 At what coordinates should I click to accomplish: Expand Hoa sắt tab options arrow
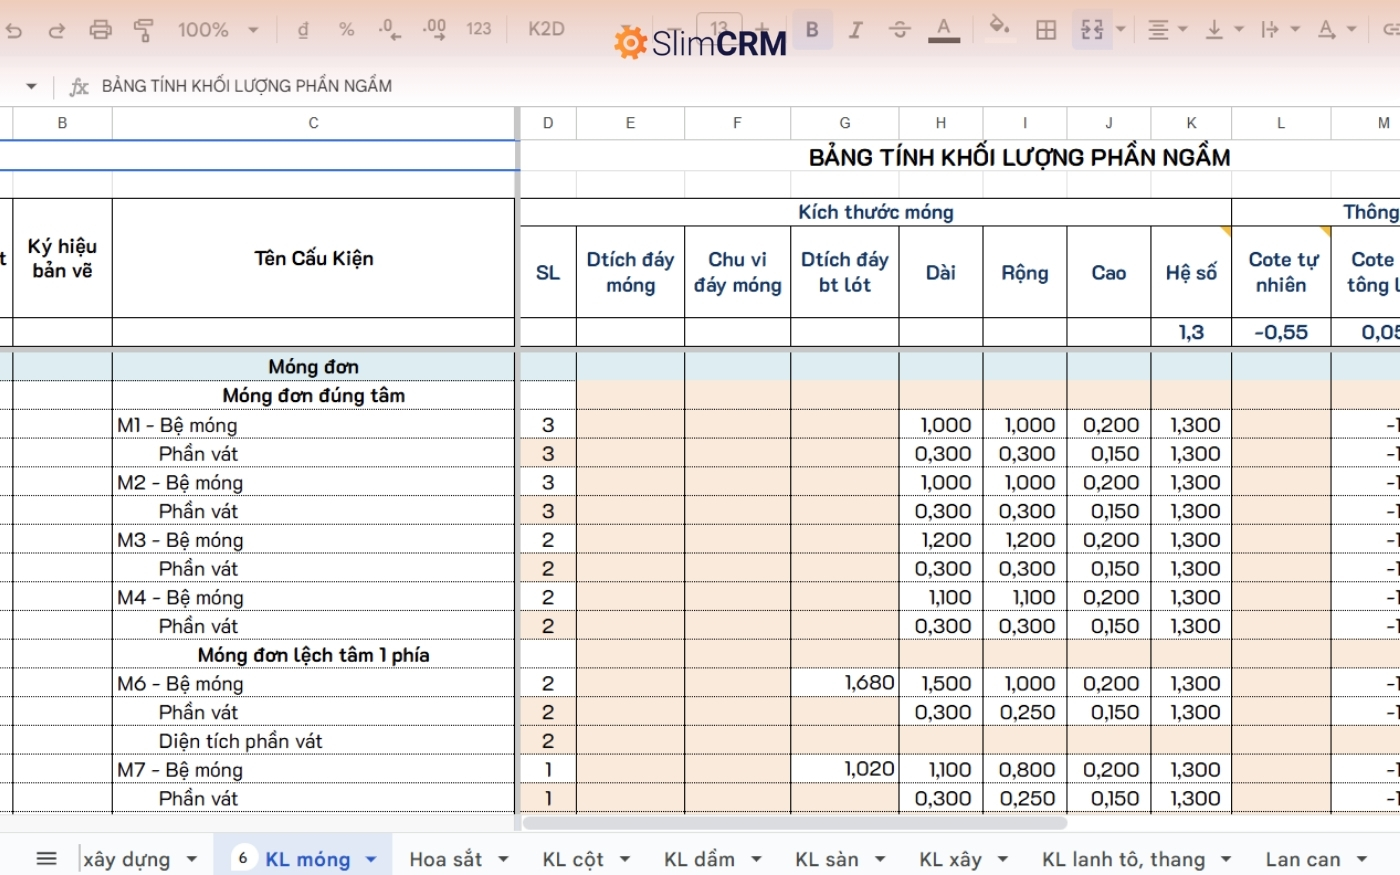coord(503,859)
